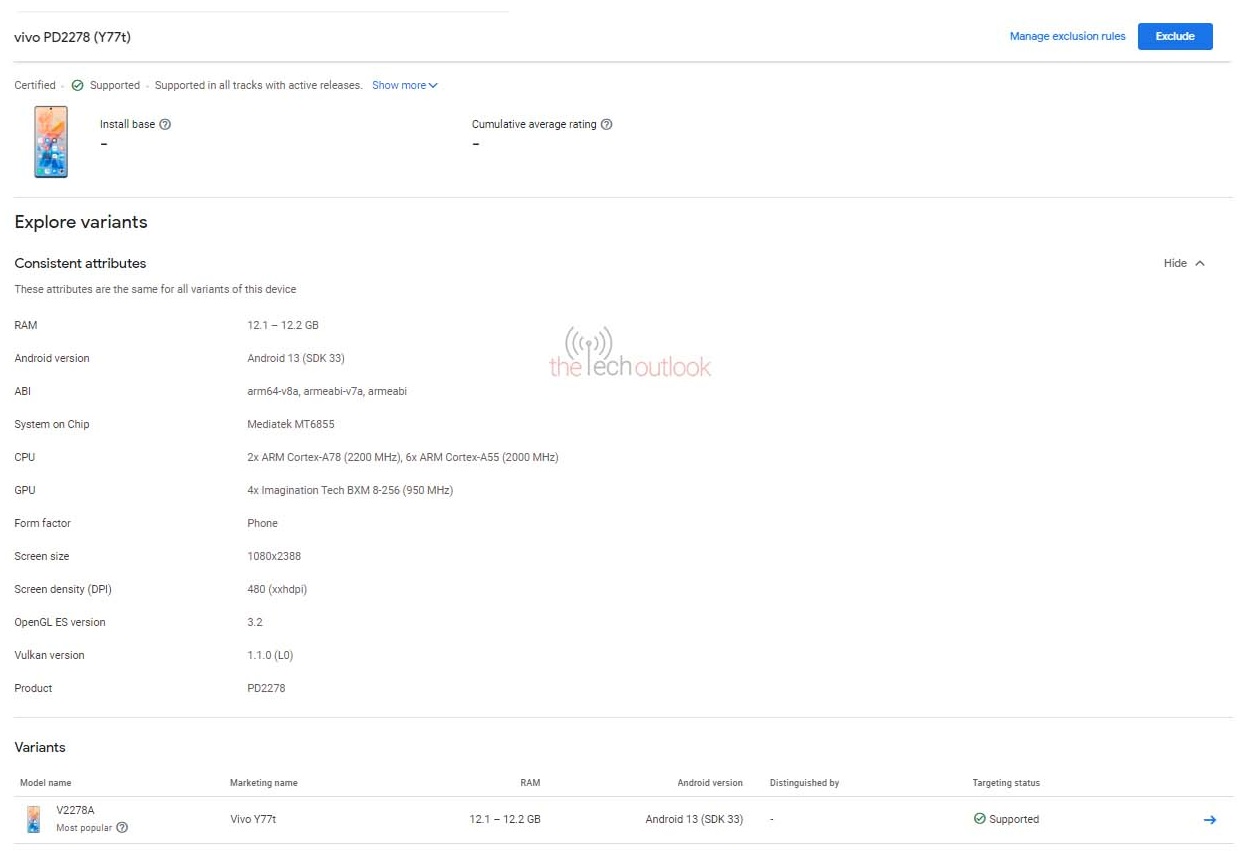Click the Distinguished by column header
The image size is (1244, 851).
(x=804, y=783)
